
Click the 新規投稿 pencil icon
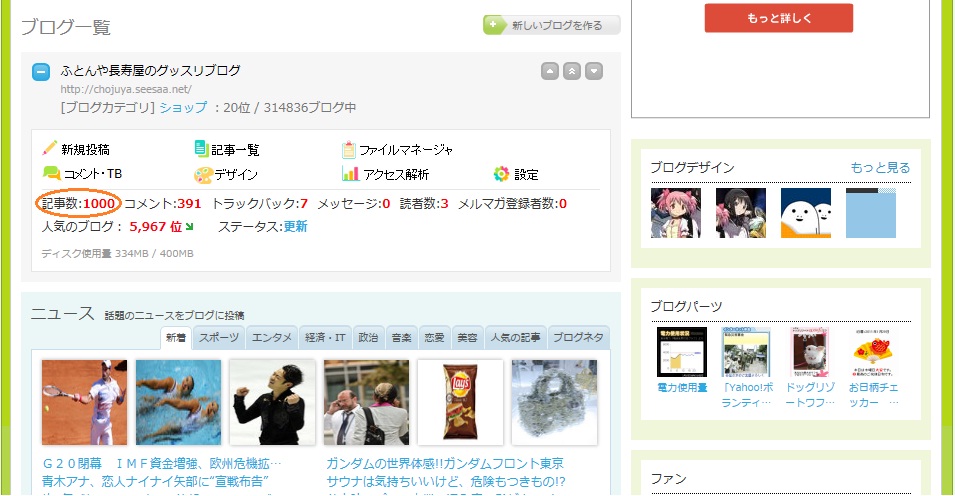[x=49, y=148]
